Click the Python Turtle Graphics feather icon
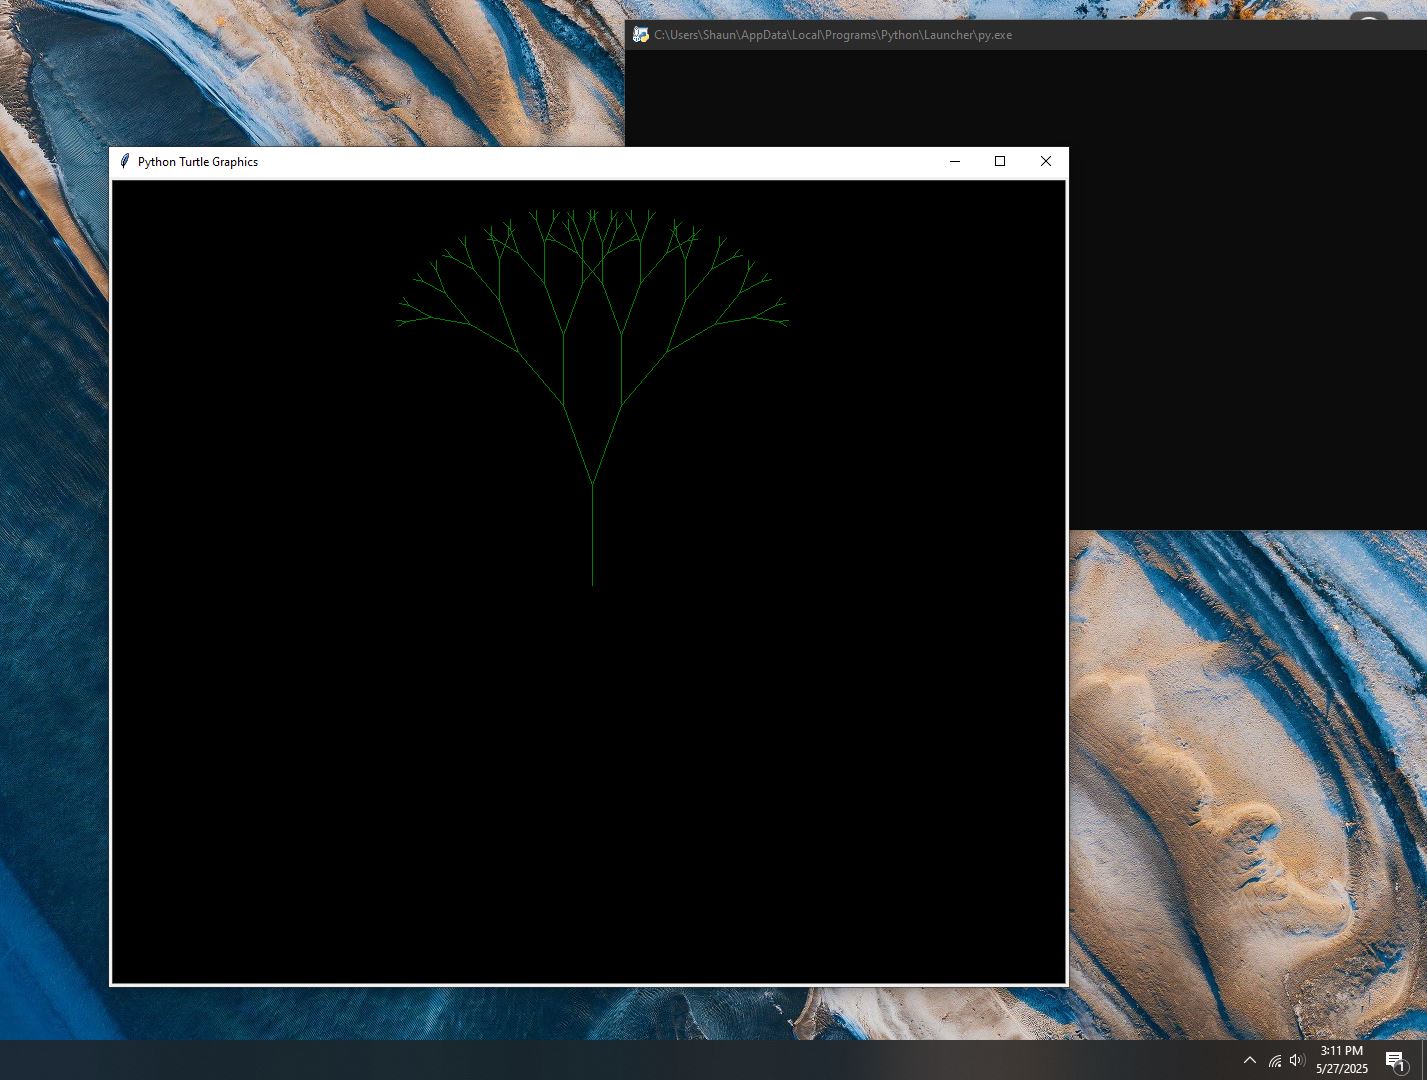 pos(125,161)
